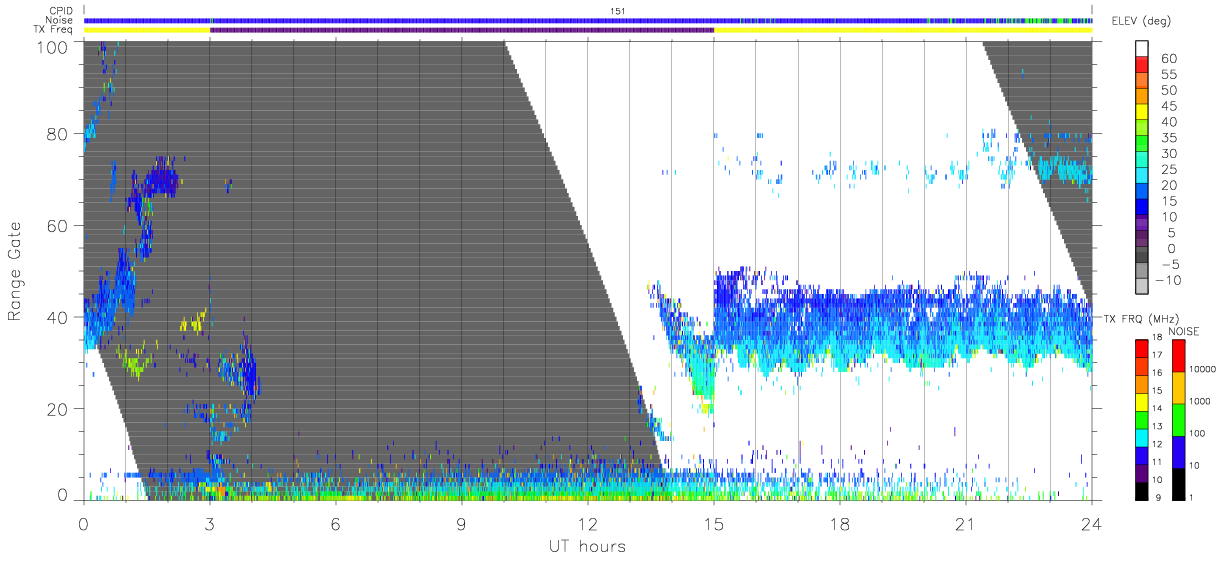
Task: Click the 'NOISE' legend title
Action: (1184, 332)
